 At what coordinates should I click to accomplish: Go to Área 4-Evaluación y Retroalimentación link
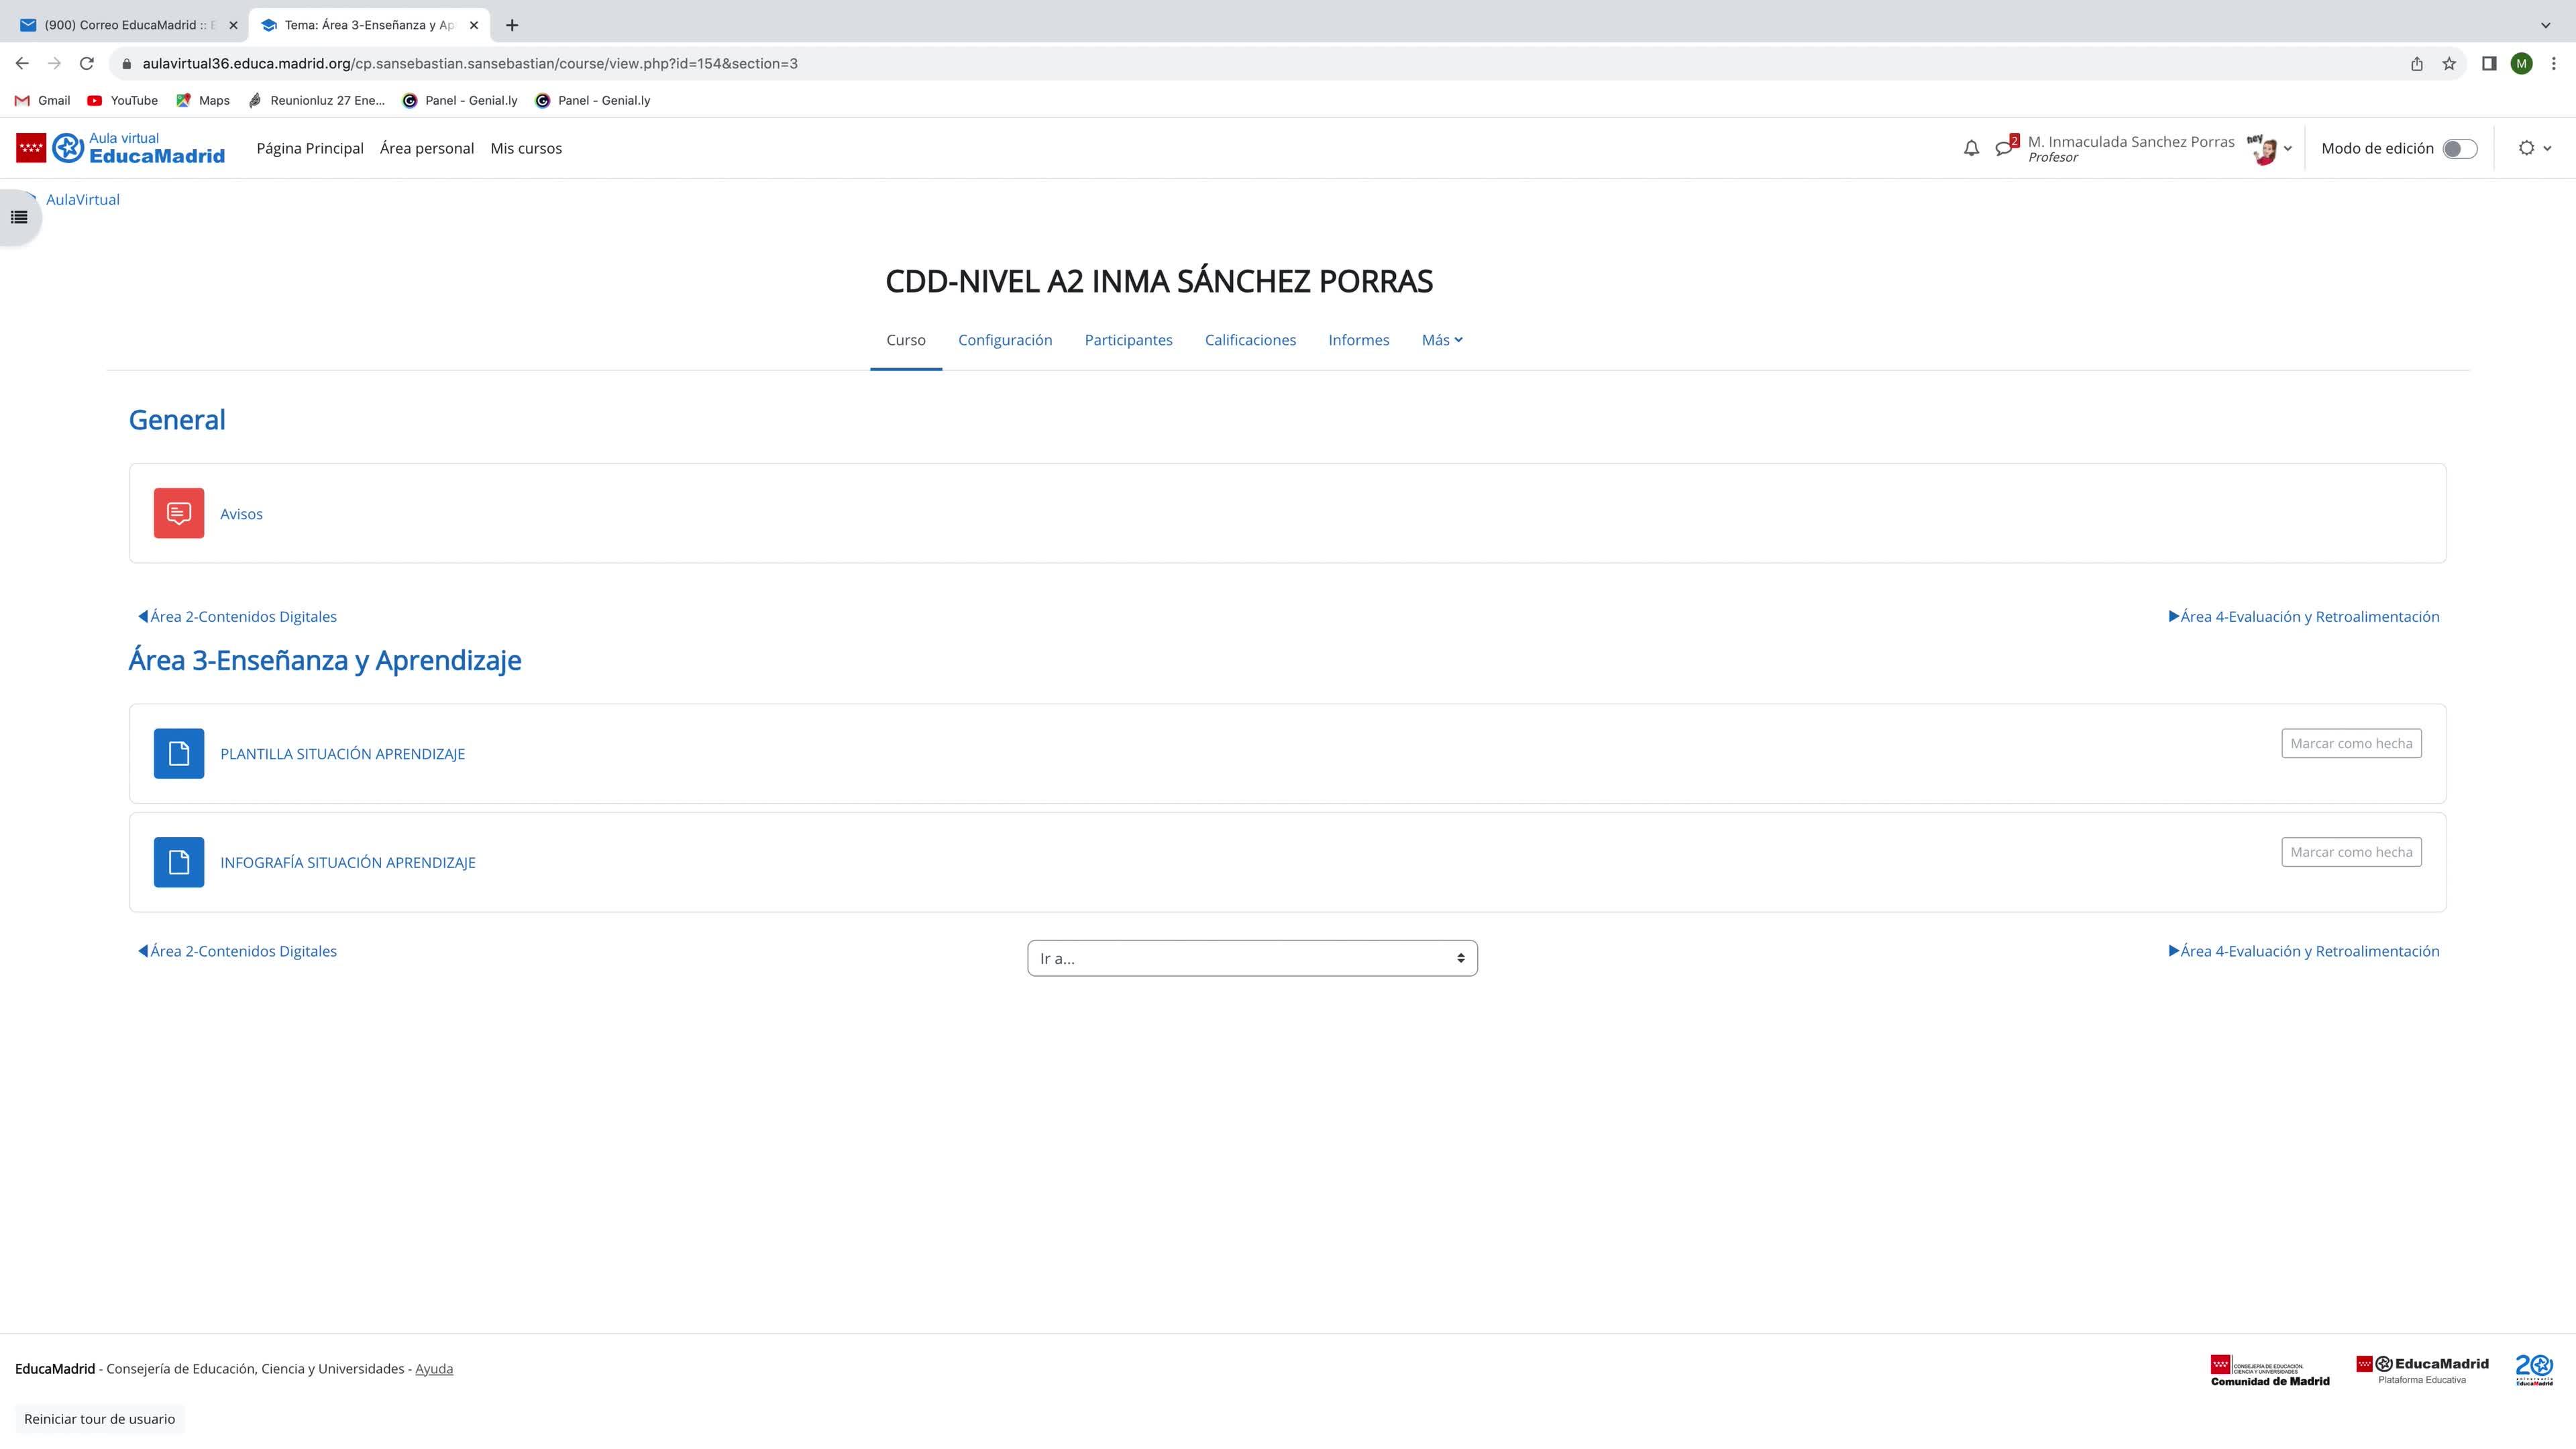2304,616
